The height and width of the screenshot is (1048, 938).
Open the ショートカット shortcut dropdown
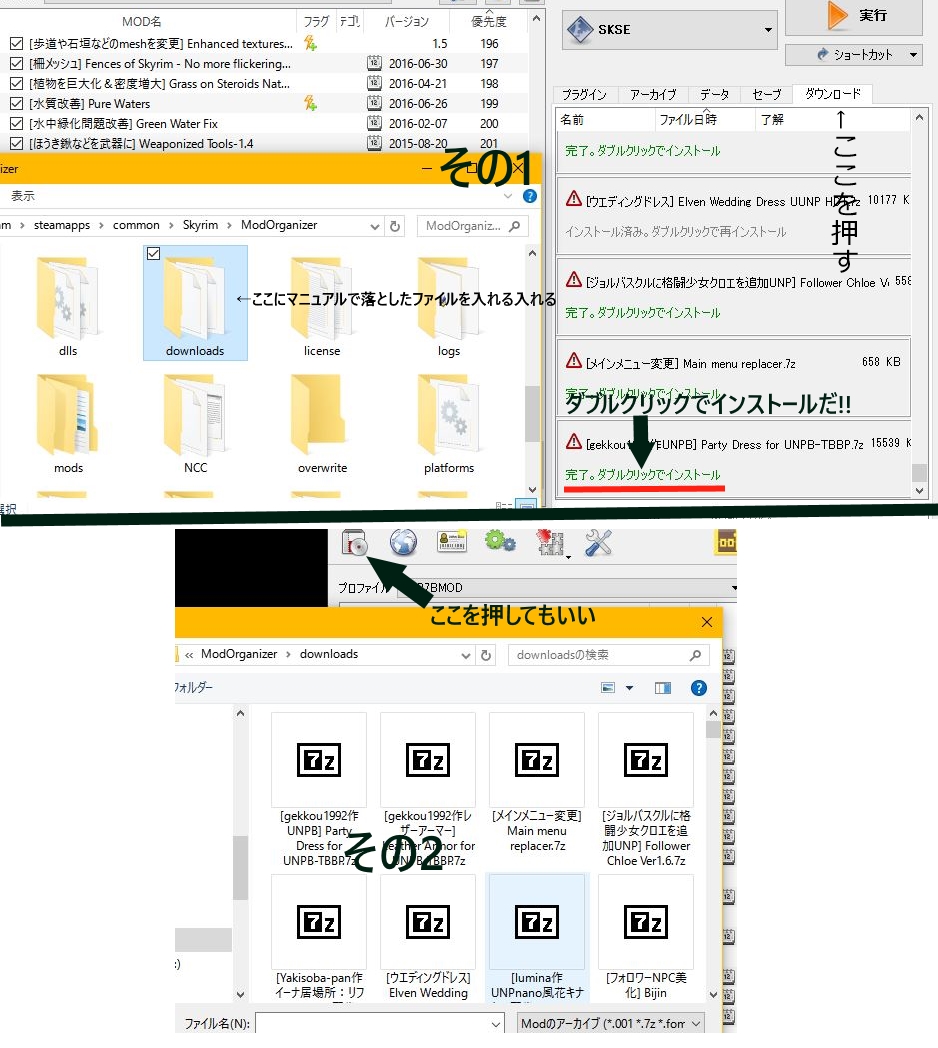(x=854, y=55)
